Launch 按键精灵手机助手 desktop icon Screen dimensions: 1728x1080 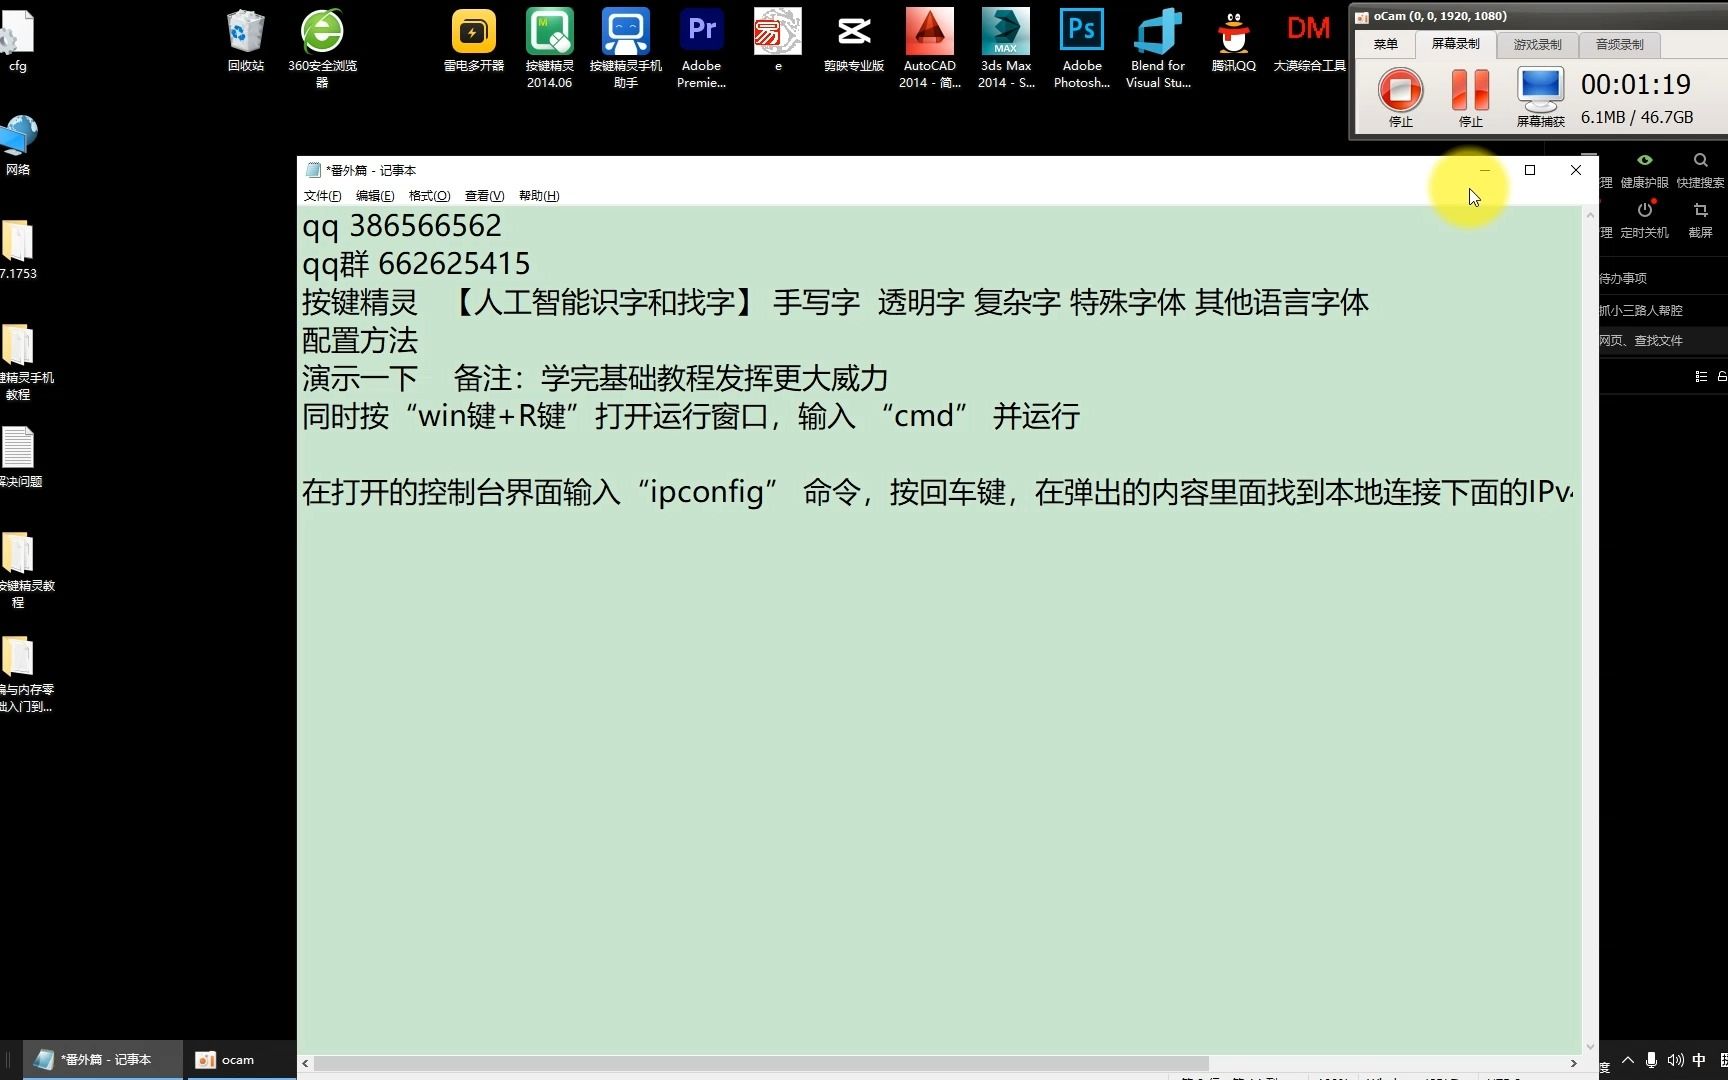coord(626,48)
